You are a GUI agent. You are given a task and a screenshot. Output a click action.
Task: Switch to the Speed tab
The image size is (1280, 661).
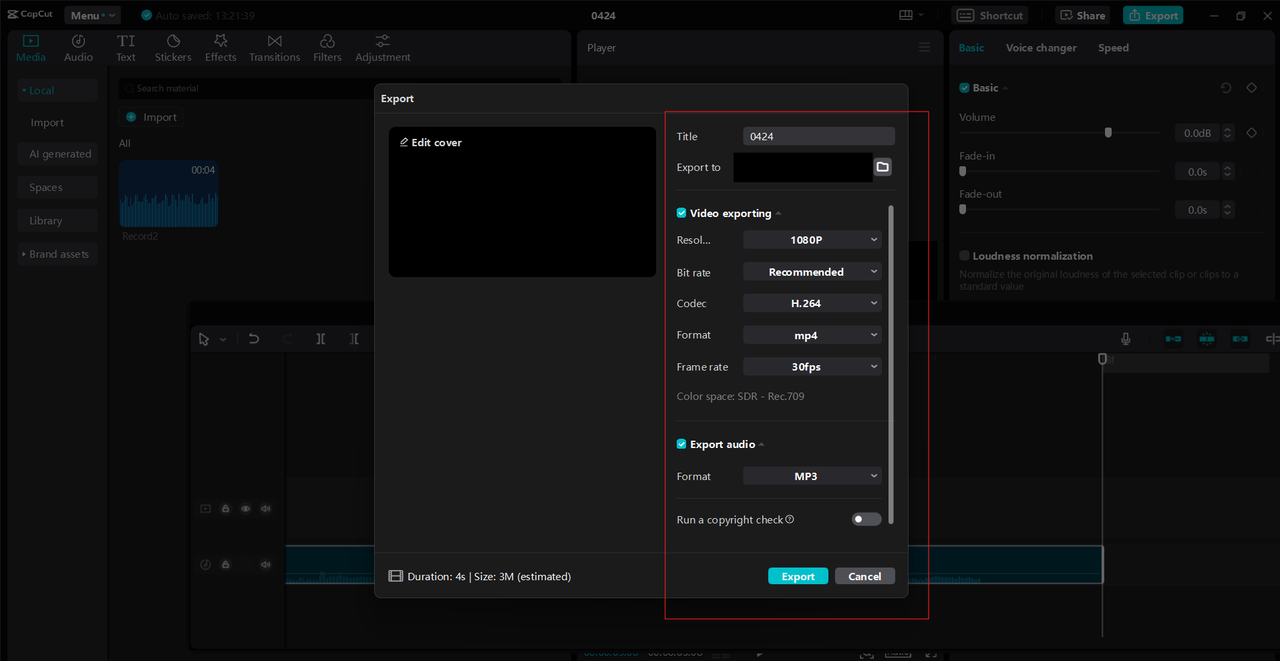1113,48
